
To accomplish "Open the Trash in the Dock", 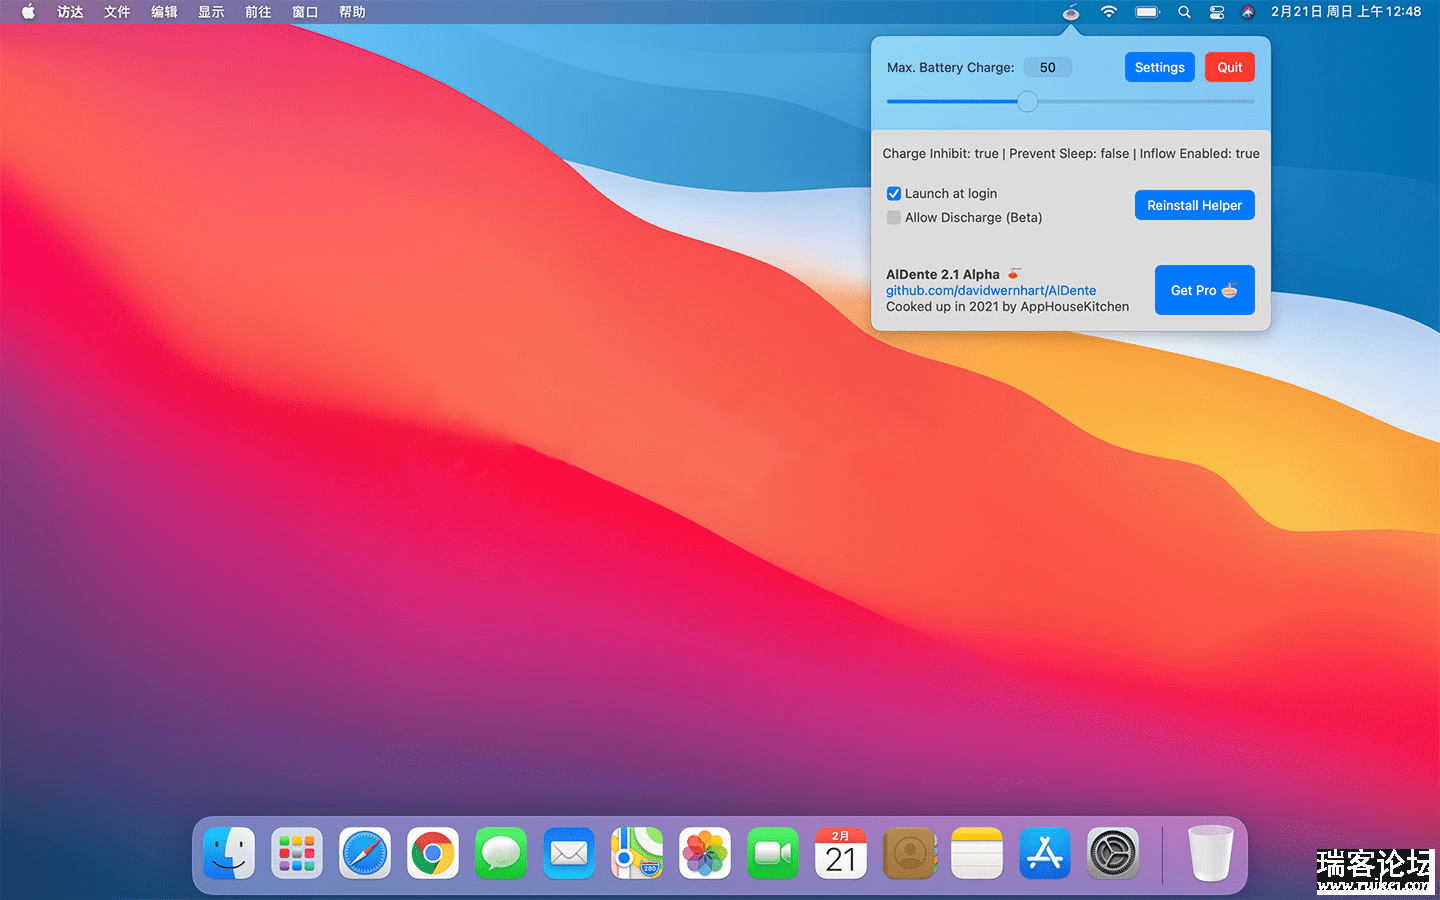I will point(1211,853).
